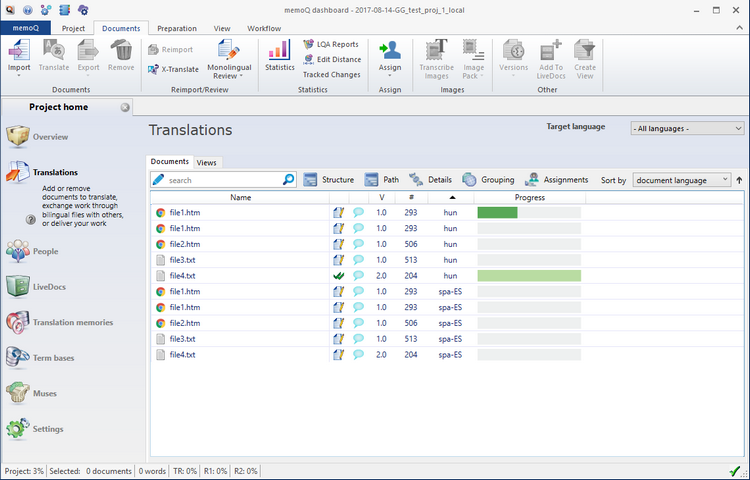Open the Target language dropdown
The height and width of the screenshot is (480, 750).
coord(687,129)
